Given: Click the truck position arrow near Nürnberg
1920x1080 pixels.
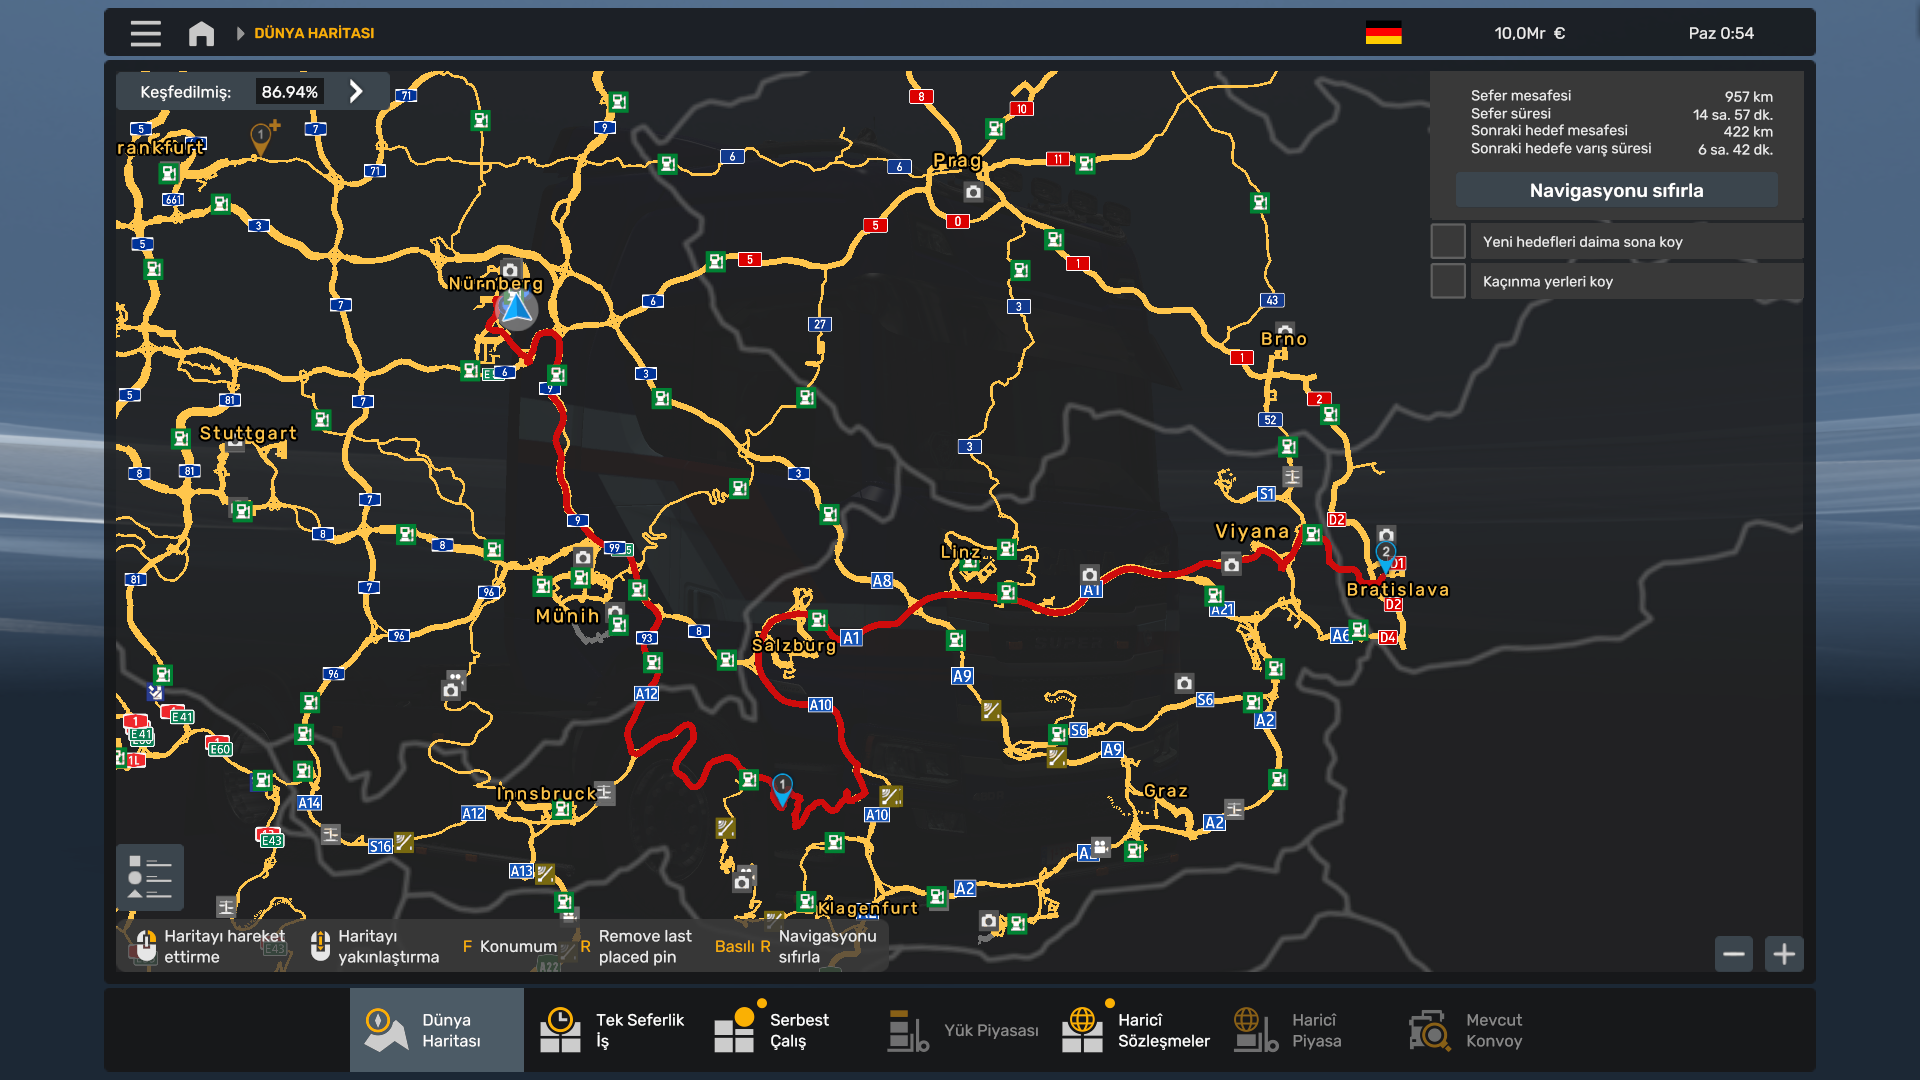Looking at the screenshot, I should (x=517, y=309).
